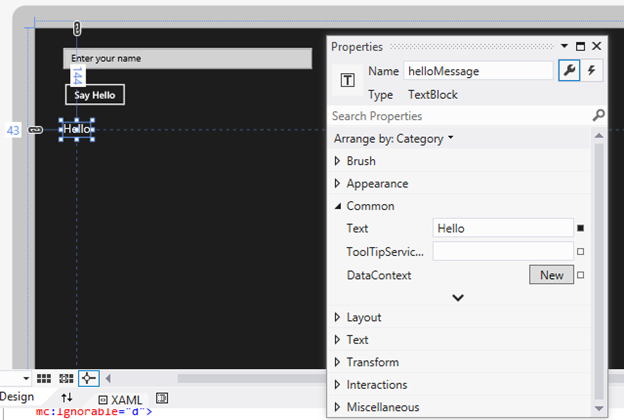Open the DataContext property marker square
The width and height of the screenshot is (624, 420).
click(581, 275)
